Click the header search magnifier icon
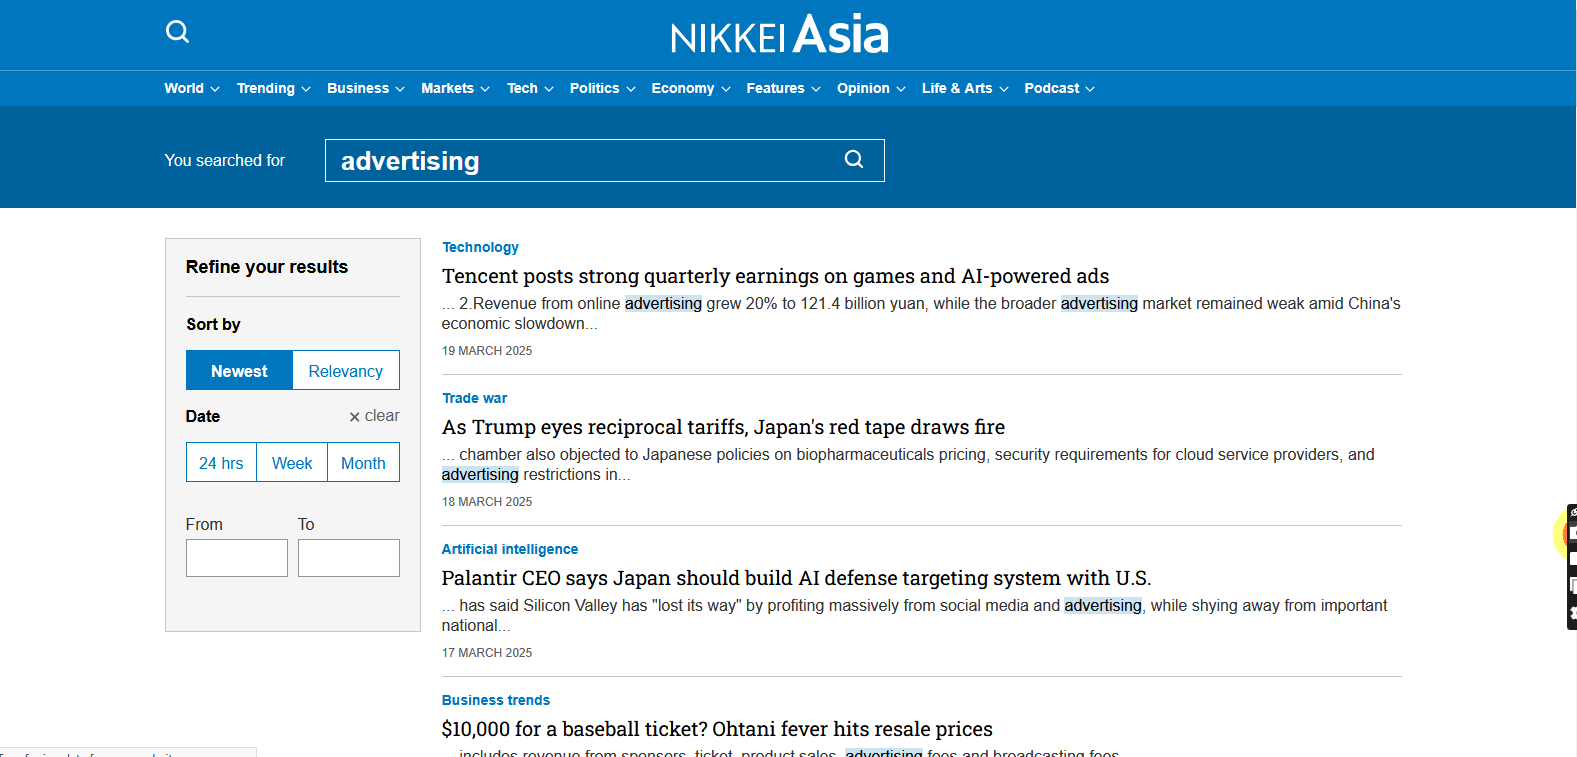 177,32
